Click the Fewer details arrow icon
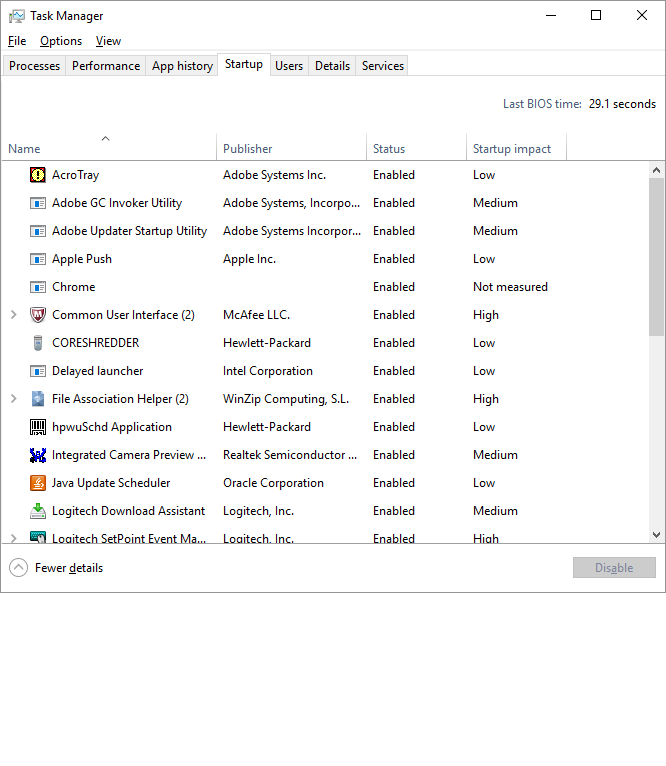The width and height of the screenshot is (666, 766). (19, 568)
